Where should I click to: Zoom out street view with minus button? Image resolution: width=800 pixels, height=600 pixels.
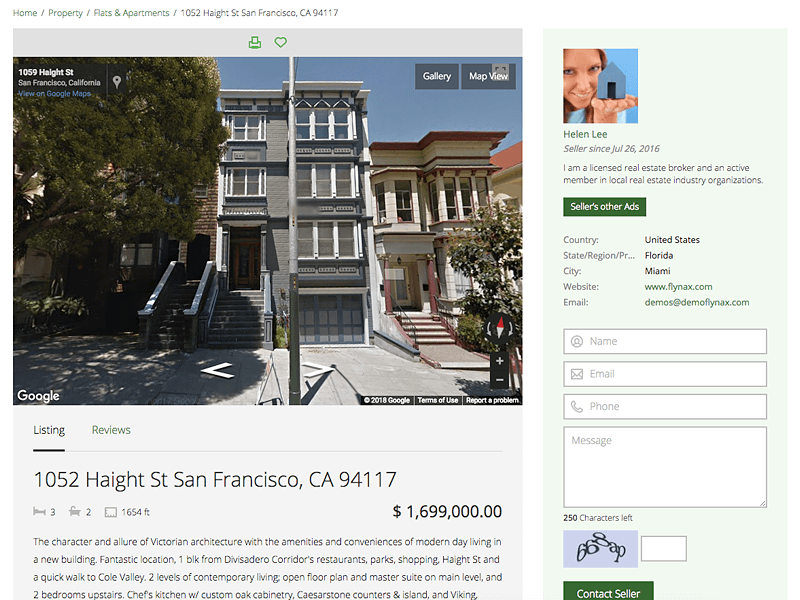[x=499, y=380]
